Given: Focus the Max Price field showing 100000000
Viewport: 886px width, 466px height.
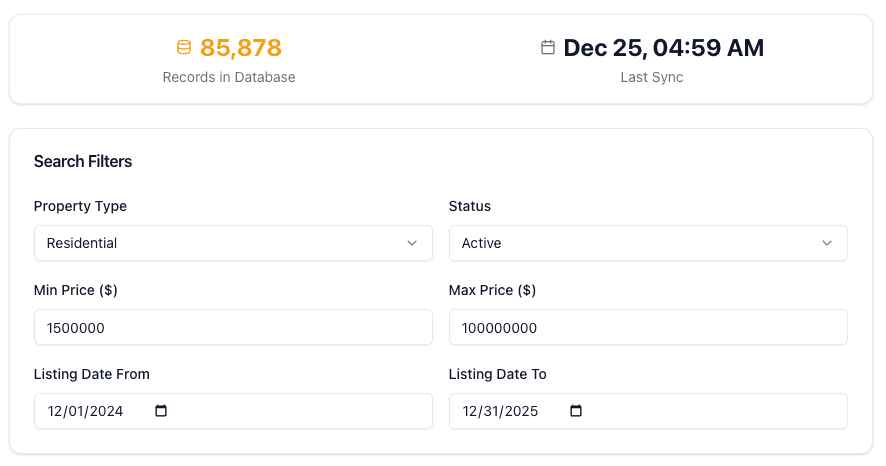Looking at the screenshot, I should (x=648, y=328).
